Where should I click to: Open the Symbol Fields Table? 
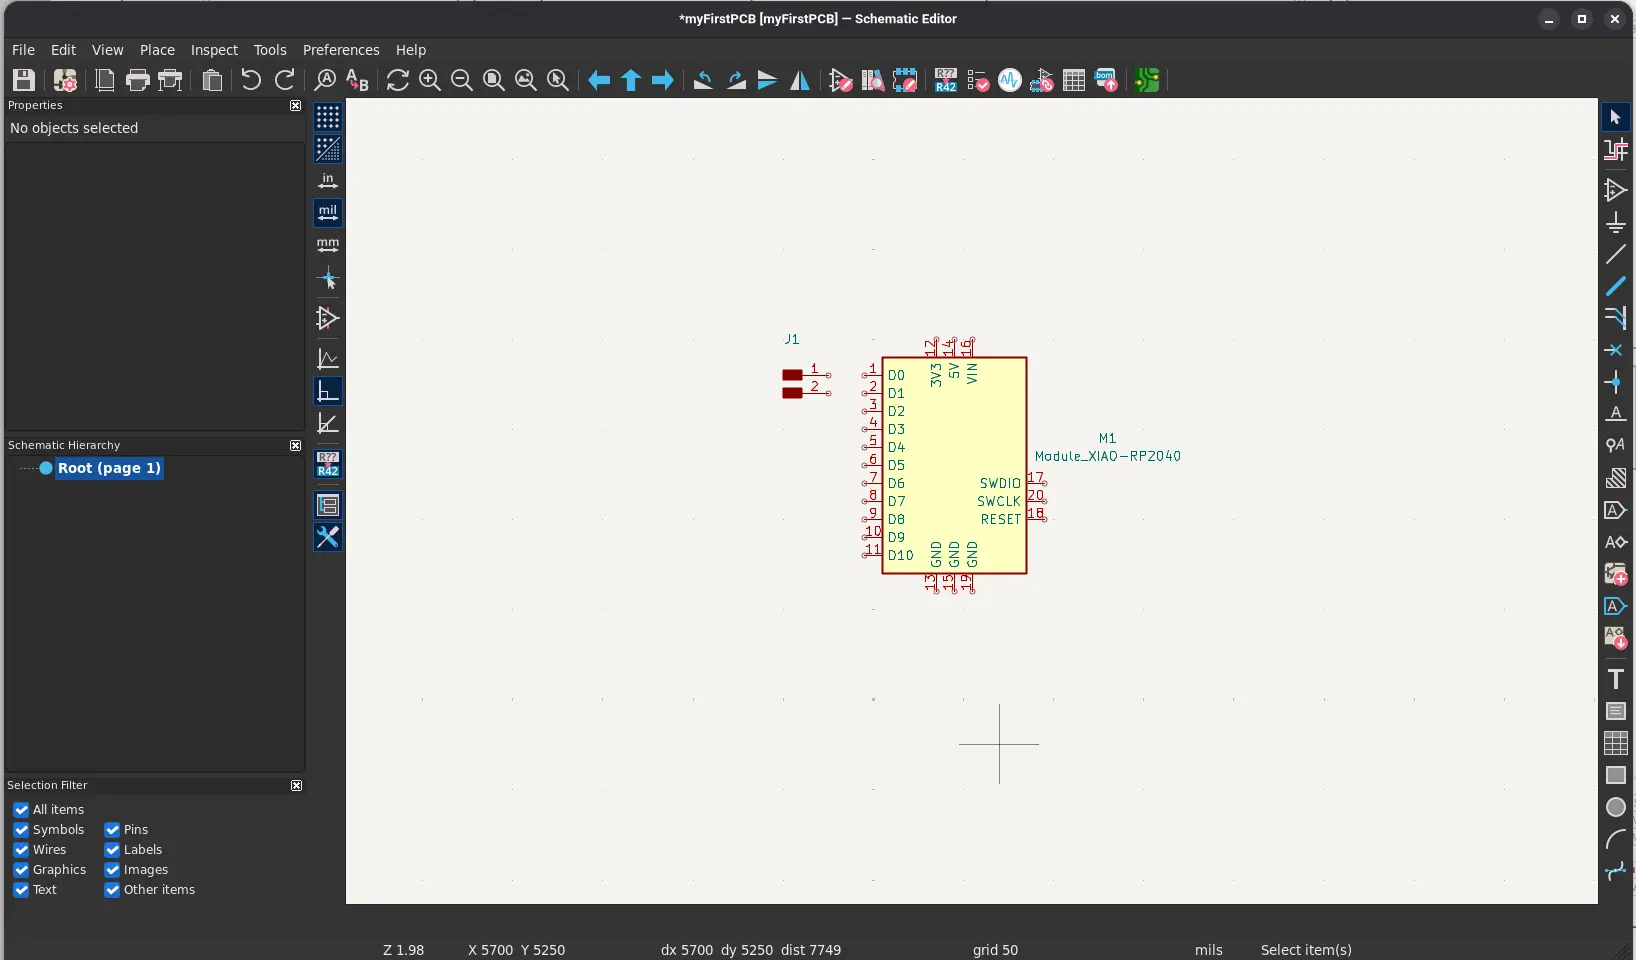click(1075, 81)
